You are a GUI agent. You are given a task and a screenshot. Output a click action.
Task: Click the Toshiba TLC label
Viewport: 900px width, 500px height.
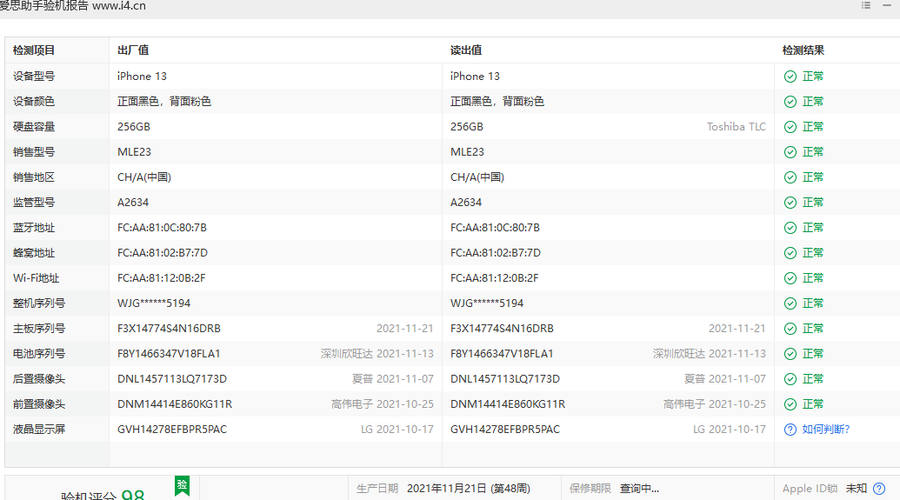(736, 127)
